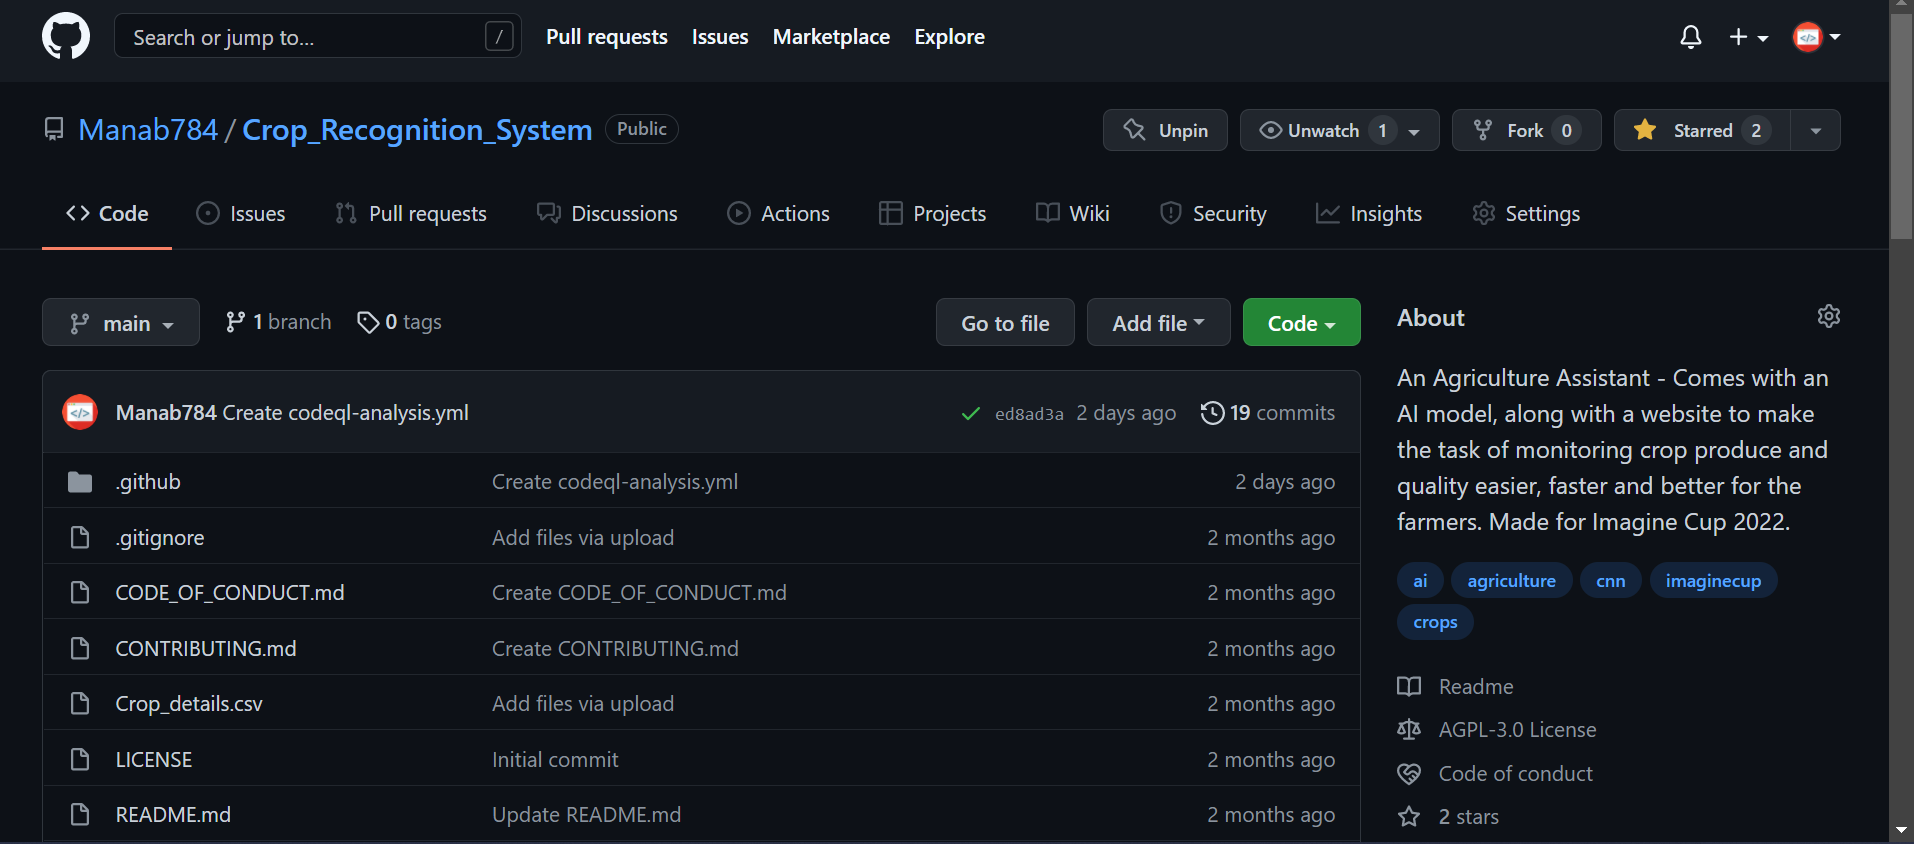
Task: Open the .github folder icon
Action: (80, 482)
